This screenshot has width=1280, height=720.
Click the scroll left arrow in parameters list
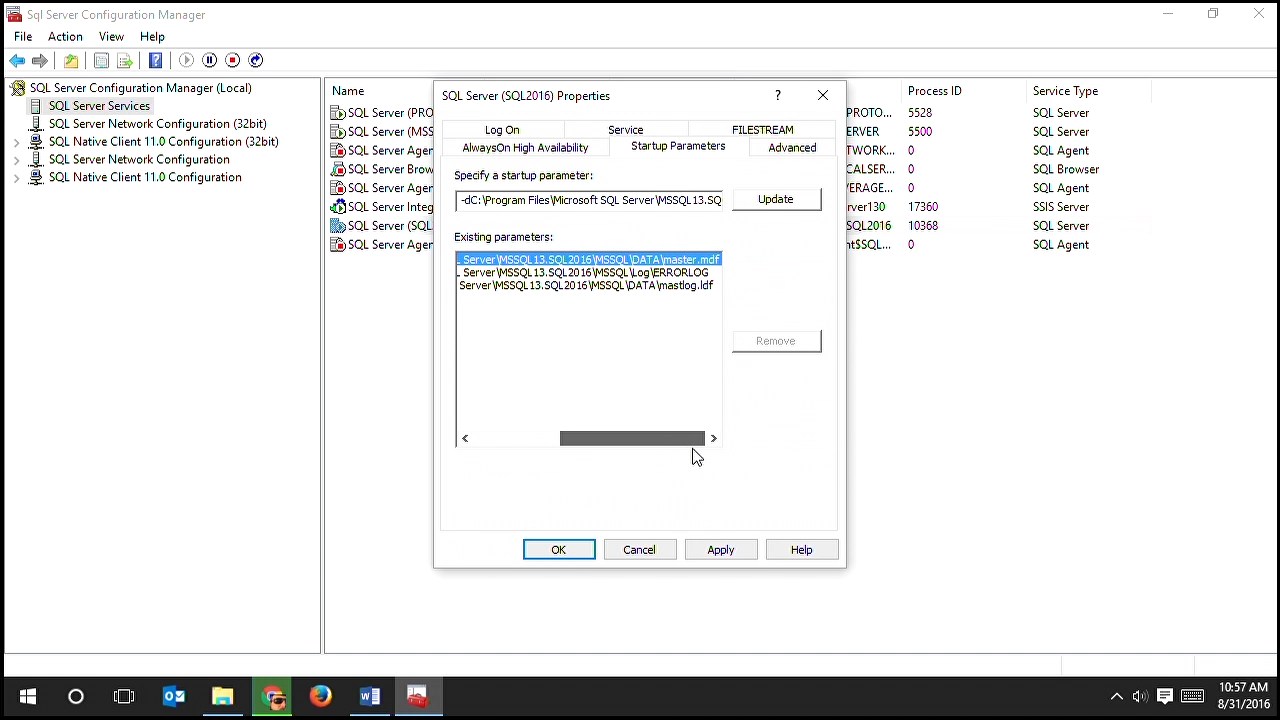click(465, 438)
